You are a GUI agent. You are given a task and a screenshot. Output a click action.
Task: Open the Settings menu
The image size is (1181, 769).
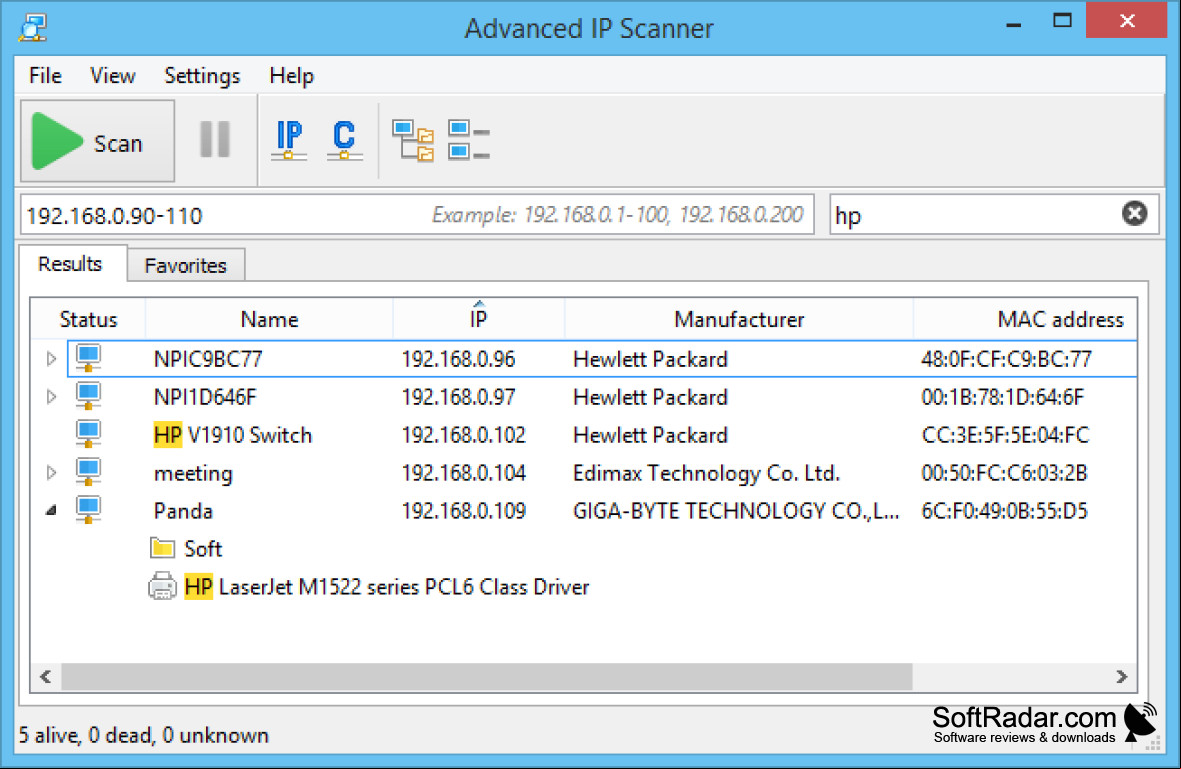[202, 75]
